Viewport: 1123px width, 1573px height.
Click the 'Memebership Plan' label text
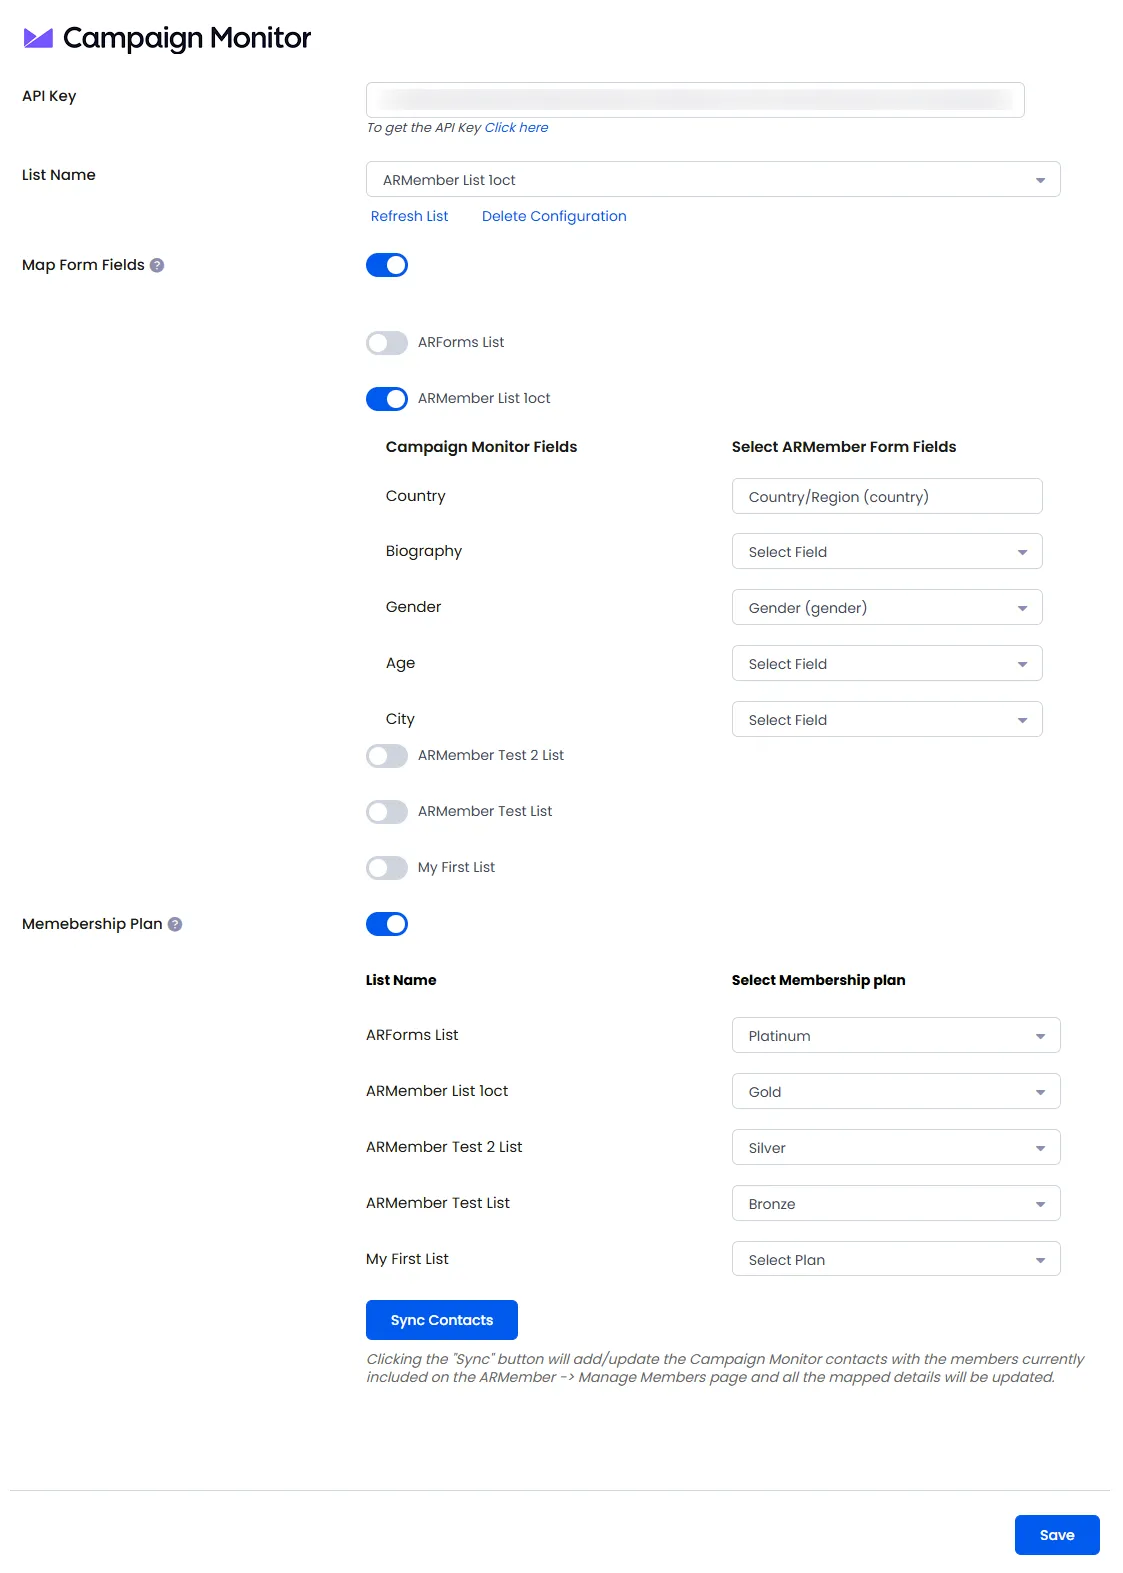point(92,924)
